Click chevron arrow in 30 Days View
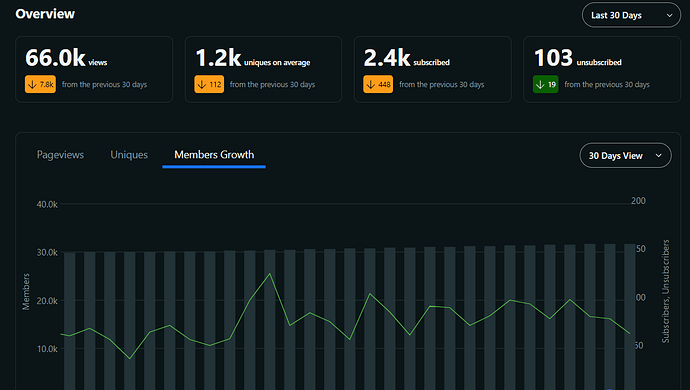Screen dimensions: 690x390 pyautogui.click(x=658, y=155)
